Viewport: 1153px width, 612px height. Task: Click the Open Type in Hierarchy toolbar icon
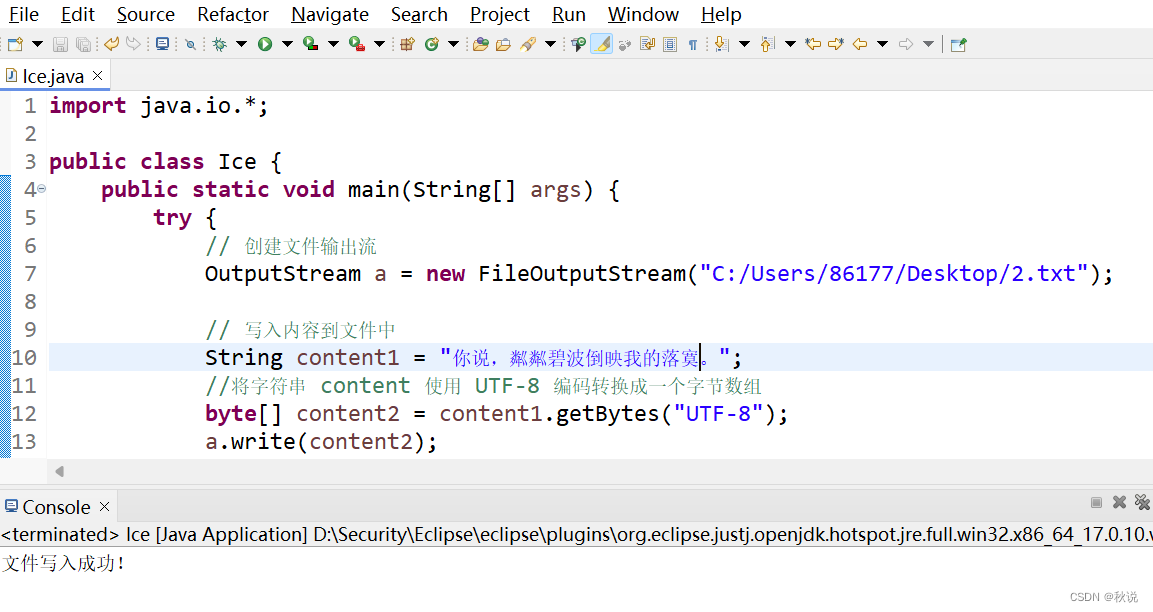(579, 45)
